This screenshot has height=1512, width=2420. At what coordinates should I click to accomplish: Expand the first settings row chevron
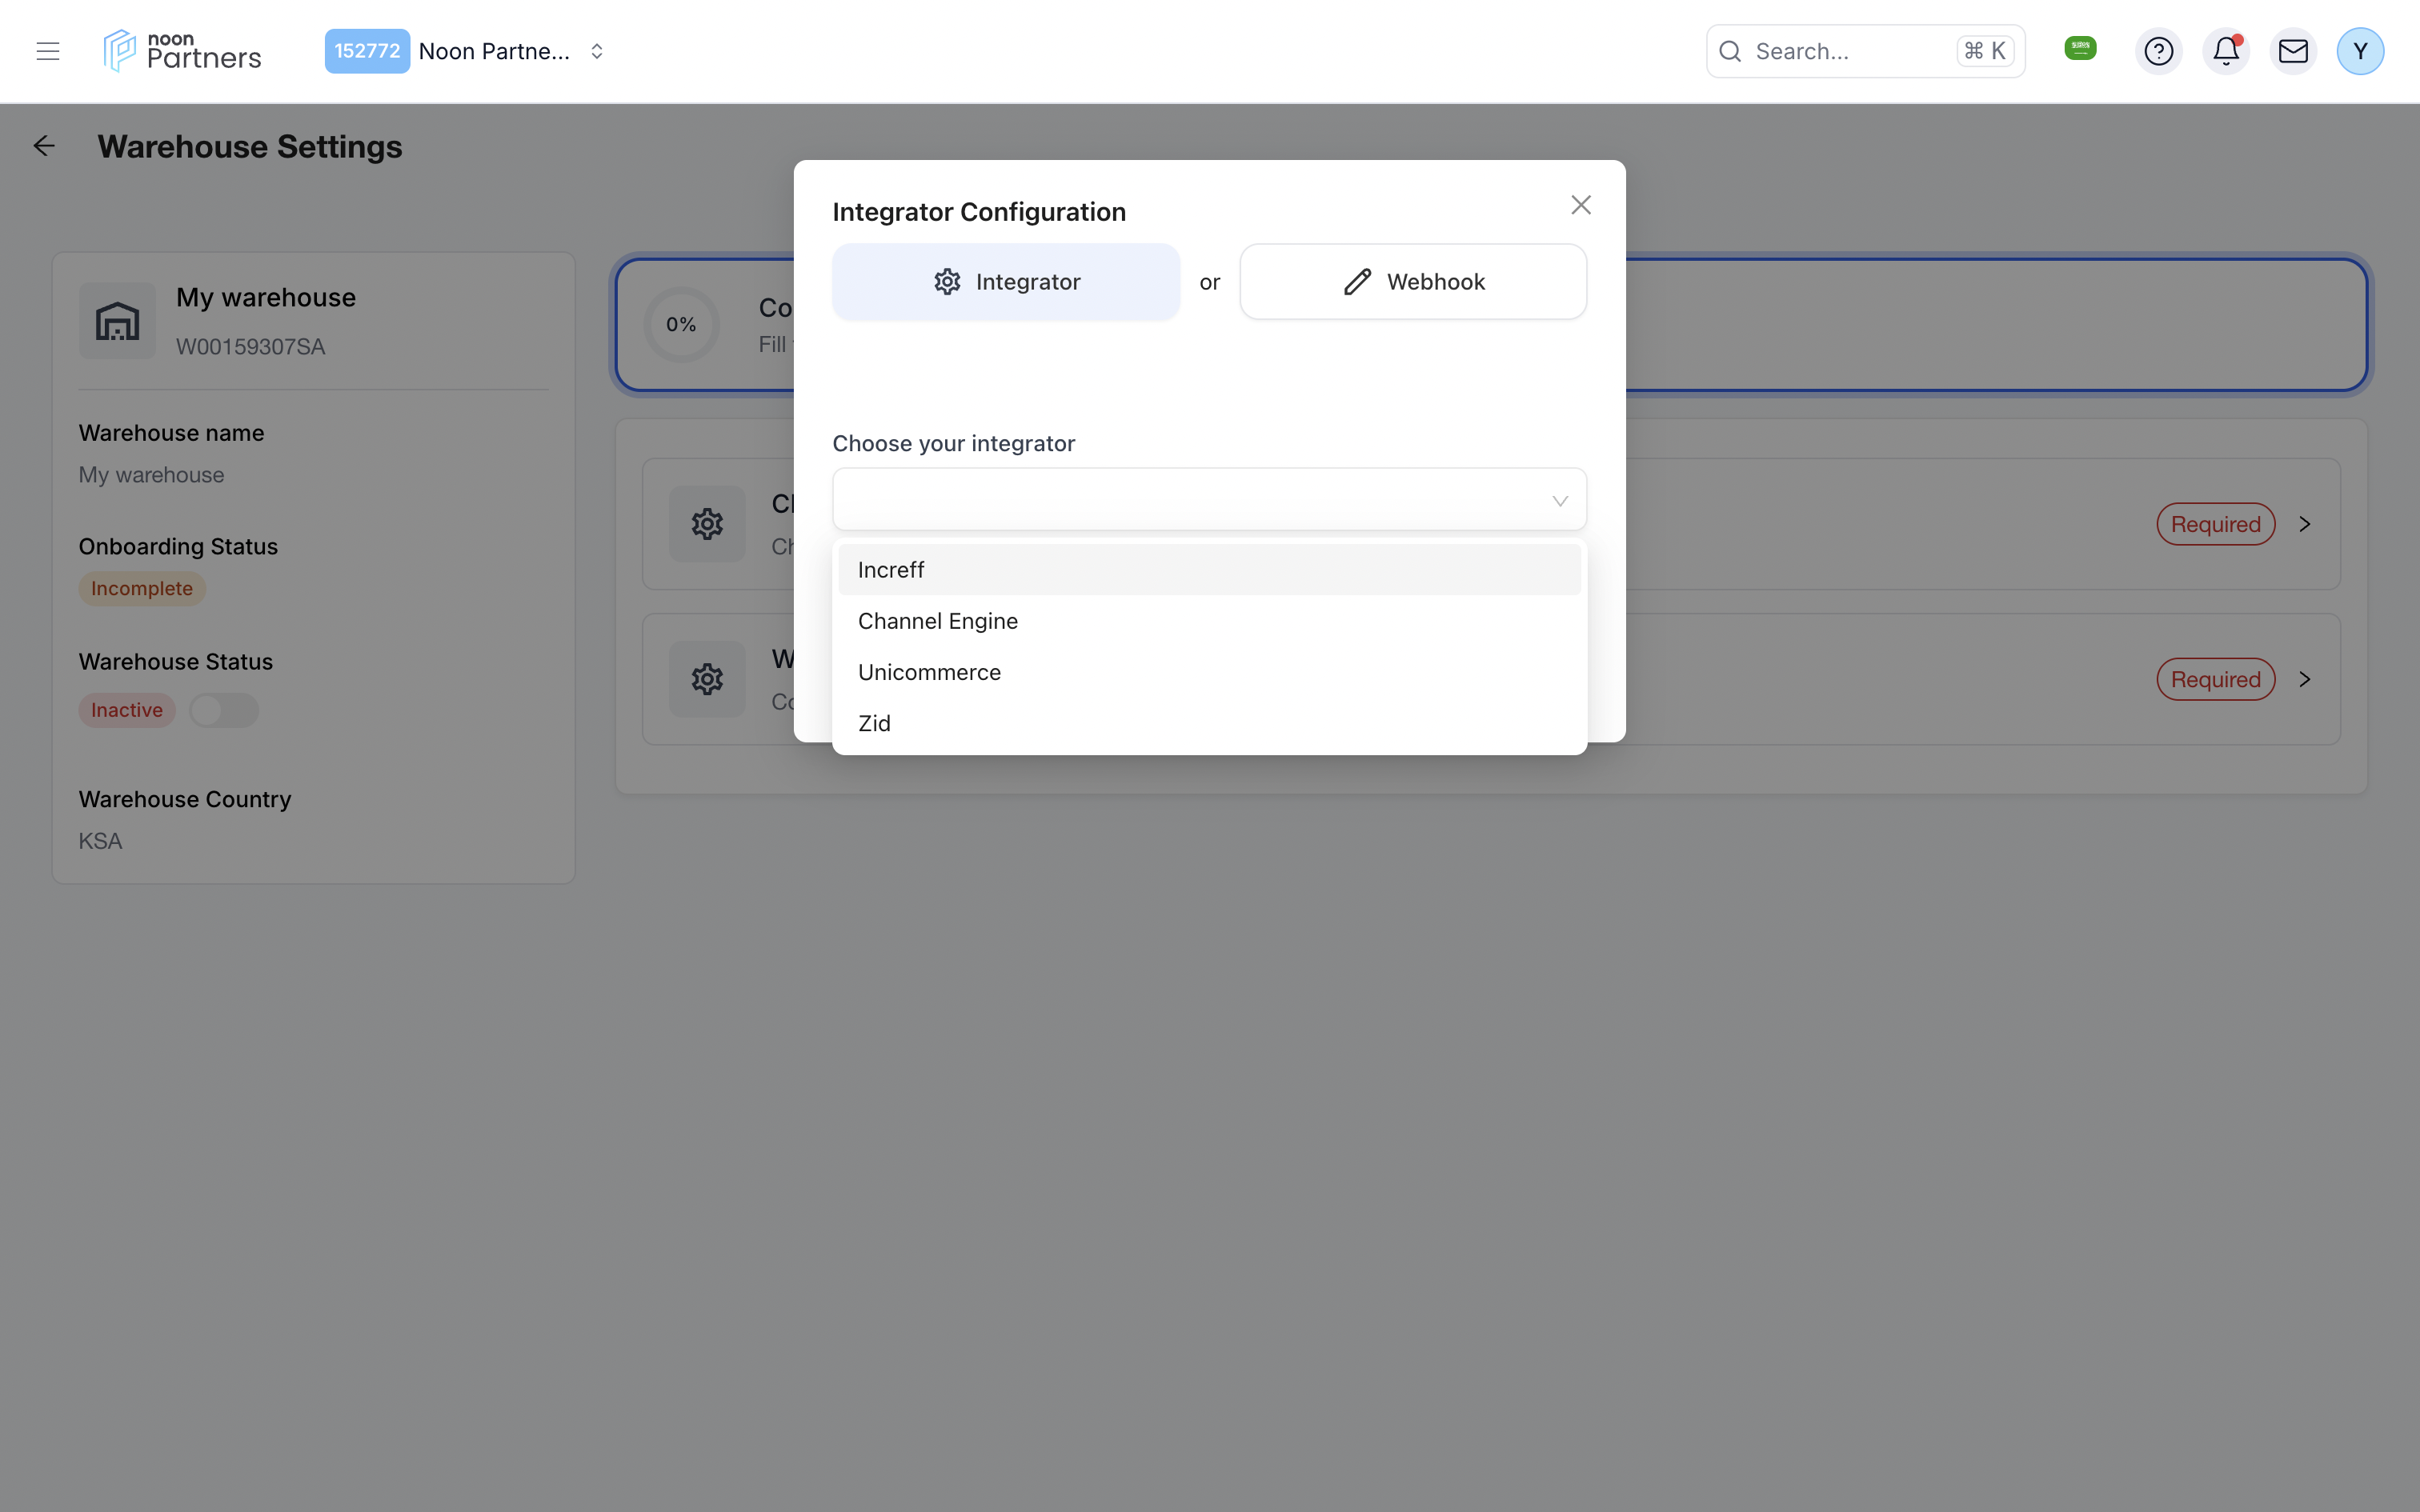click(2305, 524)
